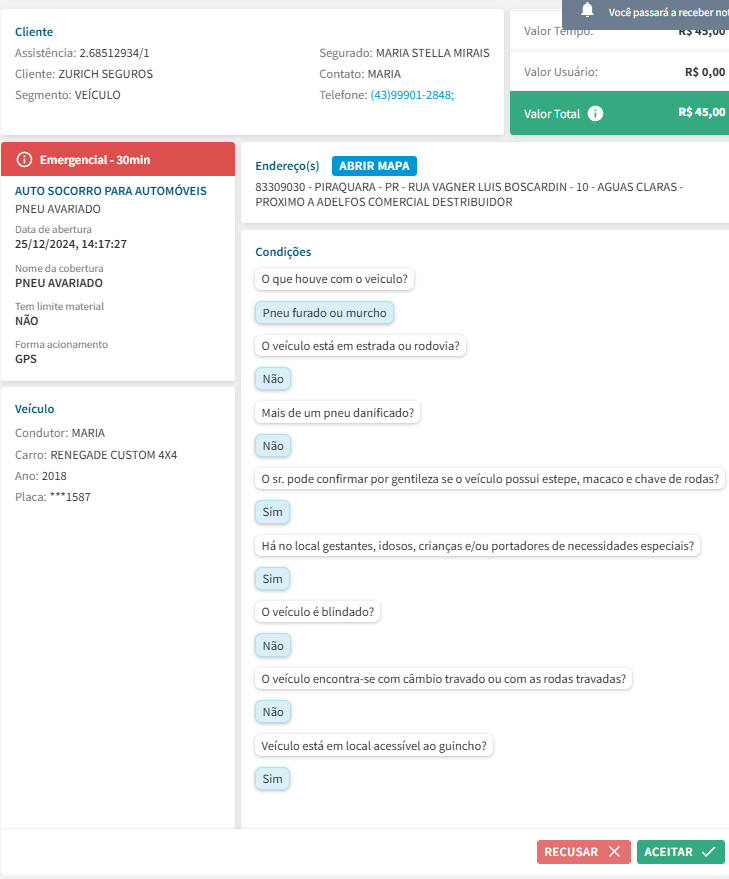Click the question about estepe, macaco and chave

[490, 479]
